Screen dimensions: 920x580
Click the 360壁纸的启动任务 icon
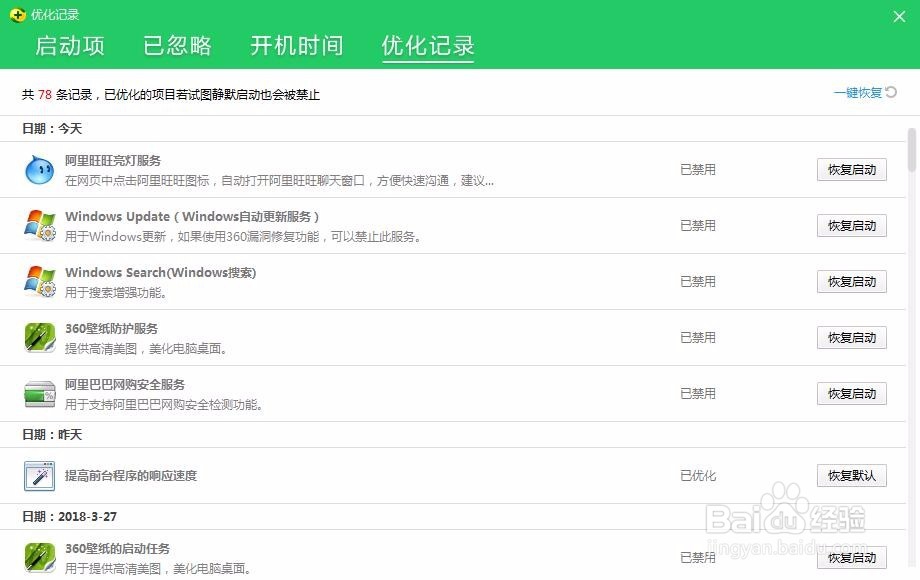click(40, 557)
